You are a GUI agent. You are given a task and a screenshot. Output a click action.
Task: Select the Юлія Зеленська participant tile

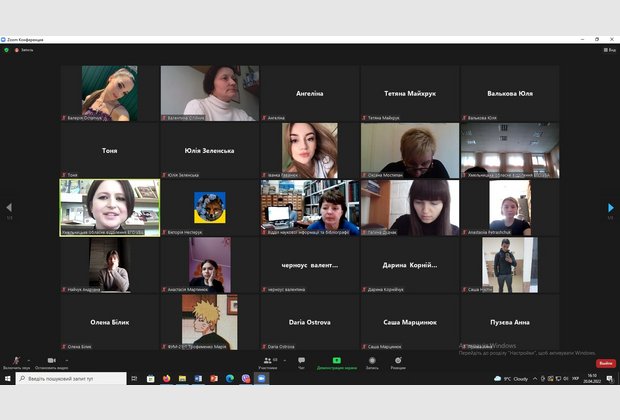[210, 150]
